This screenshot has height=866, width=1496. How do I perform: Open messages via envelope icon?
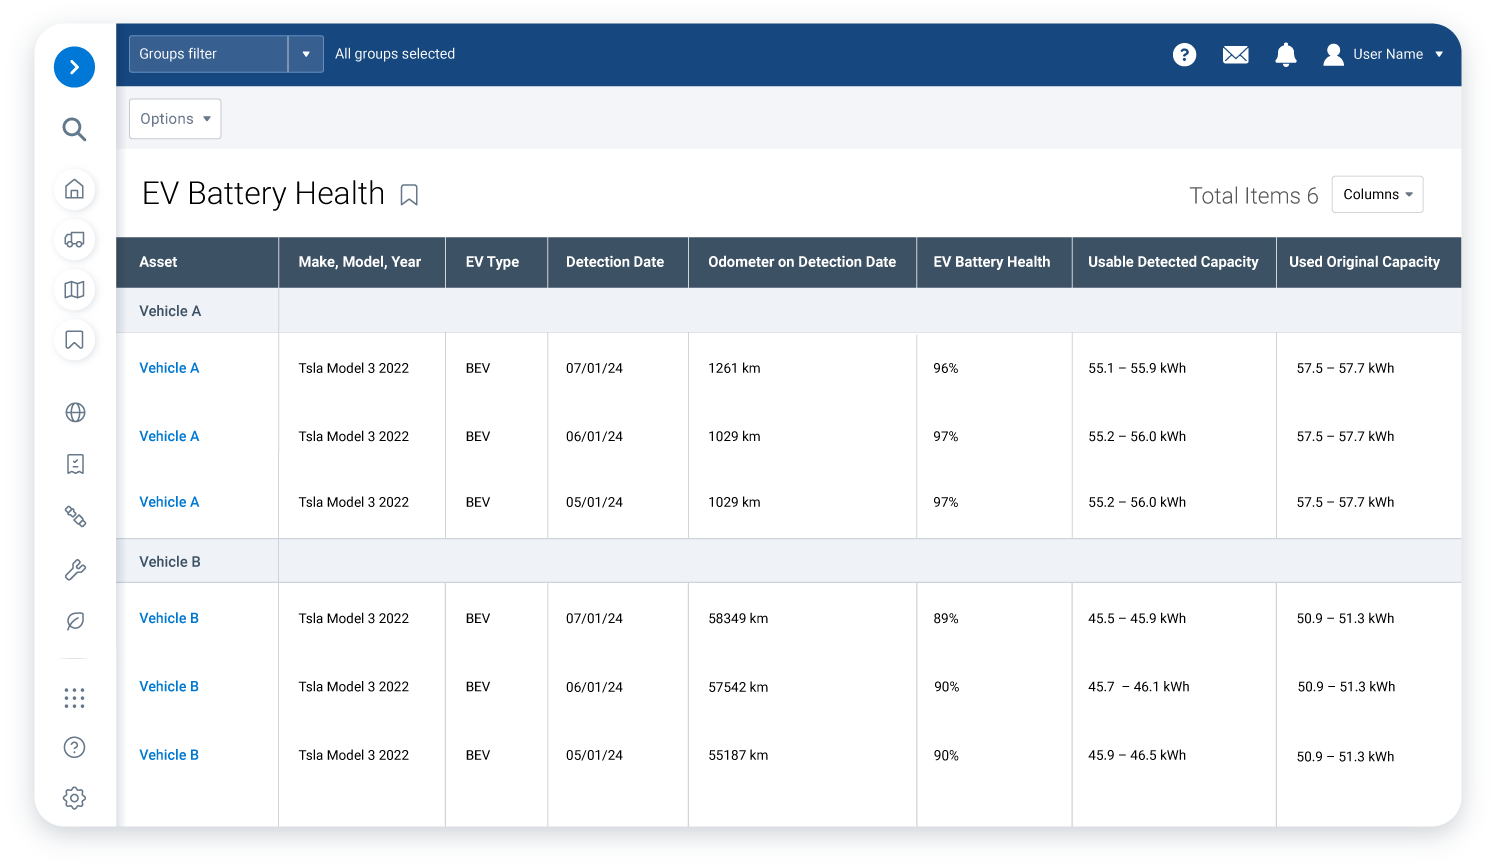click(x=1235, y=55)
